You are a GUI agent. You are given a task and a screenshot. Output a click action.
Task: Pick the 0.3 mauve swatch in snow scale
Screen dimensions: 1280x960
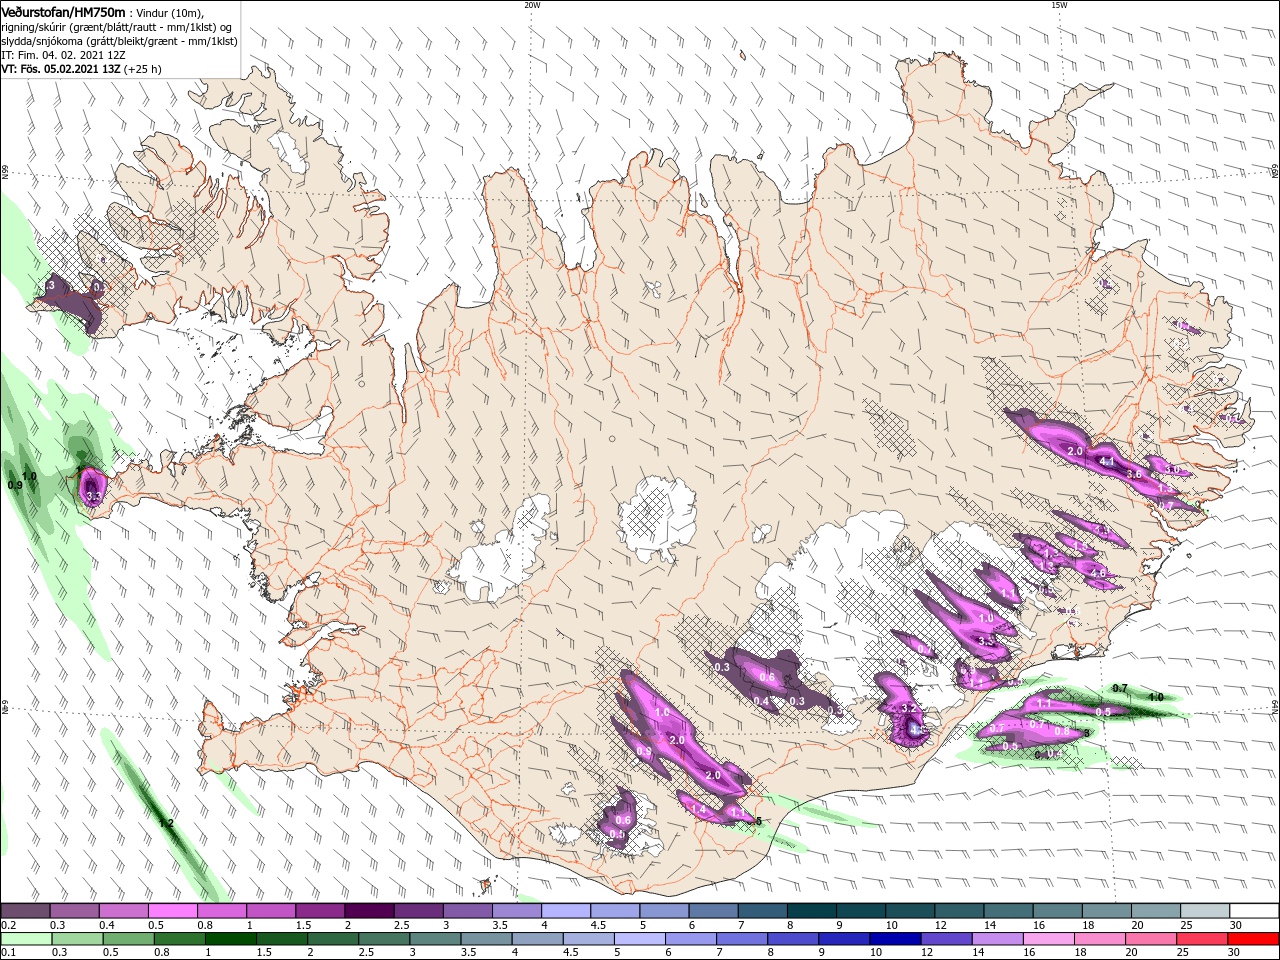tap(74, 911)
